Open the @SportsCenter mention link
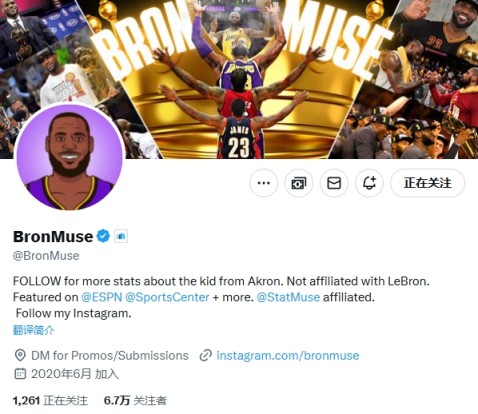 (x=167, y=297)
